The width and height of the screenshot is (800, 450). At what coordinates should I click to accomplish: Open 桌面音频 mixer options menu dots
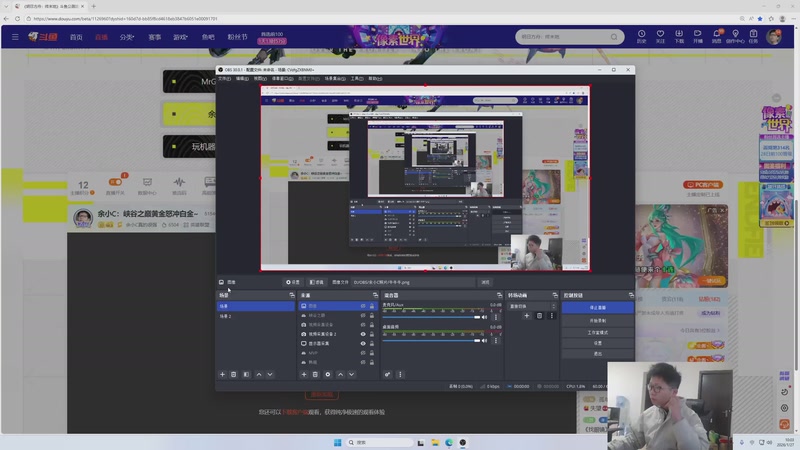click(x=496, y=340)
